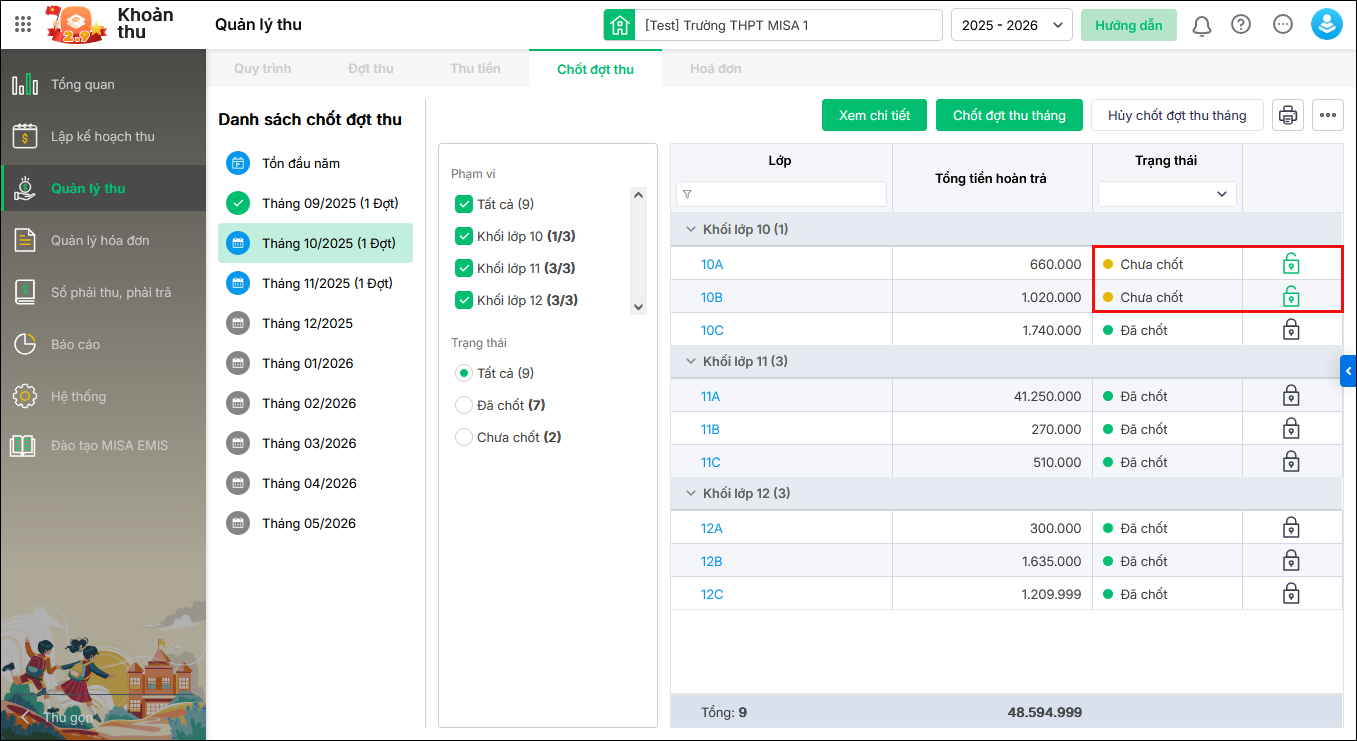The width and height of the screenshot is (1357, 741).
Task: Open Quản lý hóa đơn in sidebar
Action: 100,240
